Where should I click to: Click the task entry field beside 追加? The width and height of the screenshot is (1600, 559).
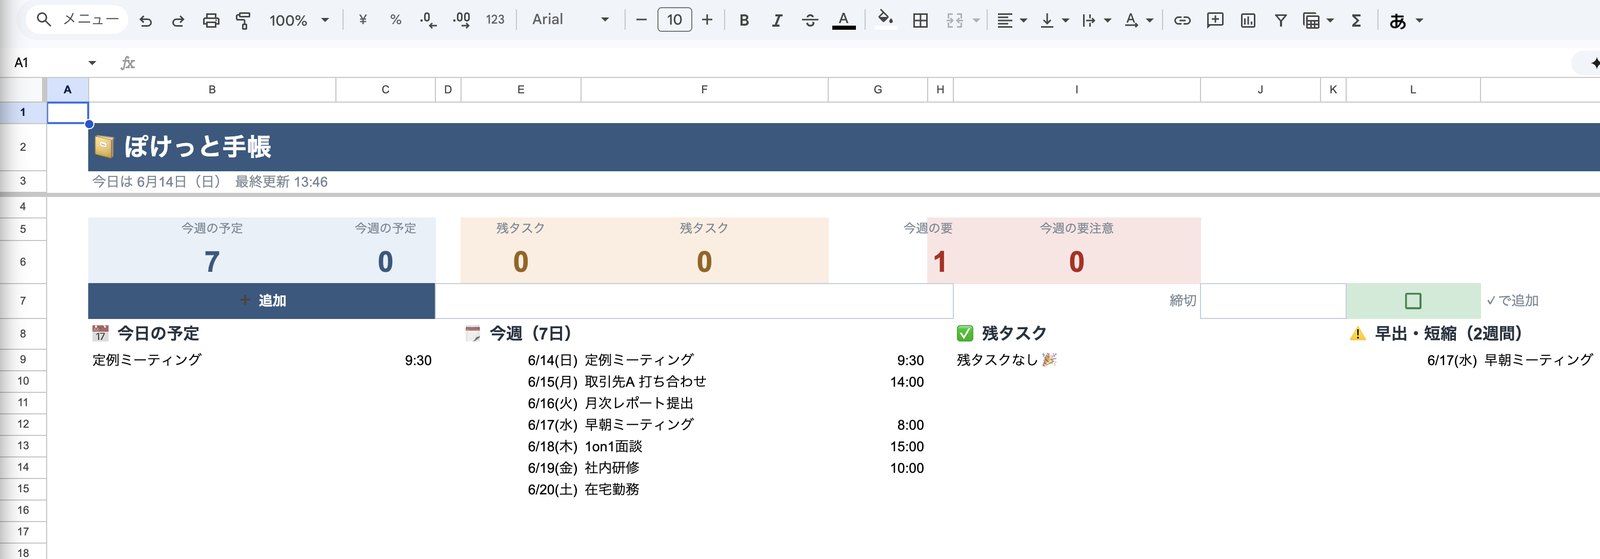[x=694, y=301]
